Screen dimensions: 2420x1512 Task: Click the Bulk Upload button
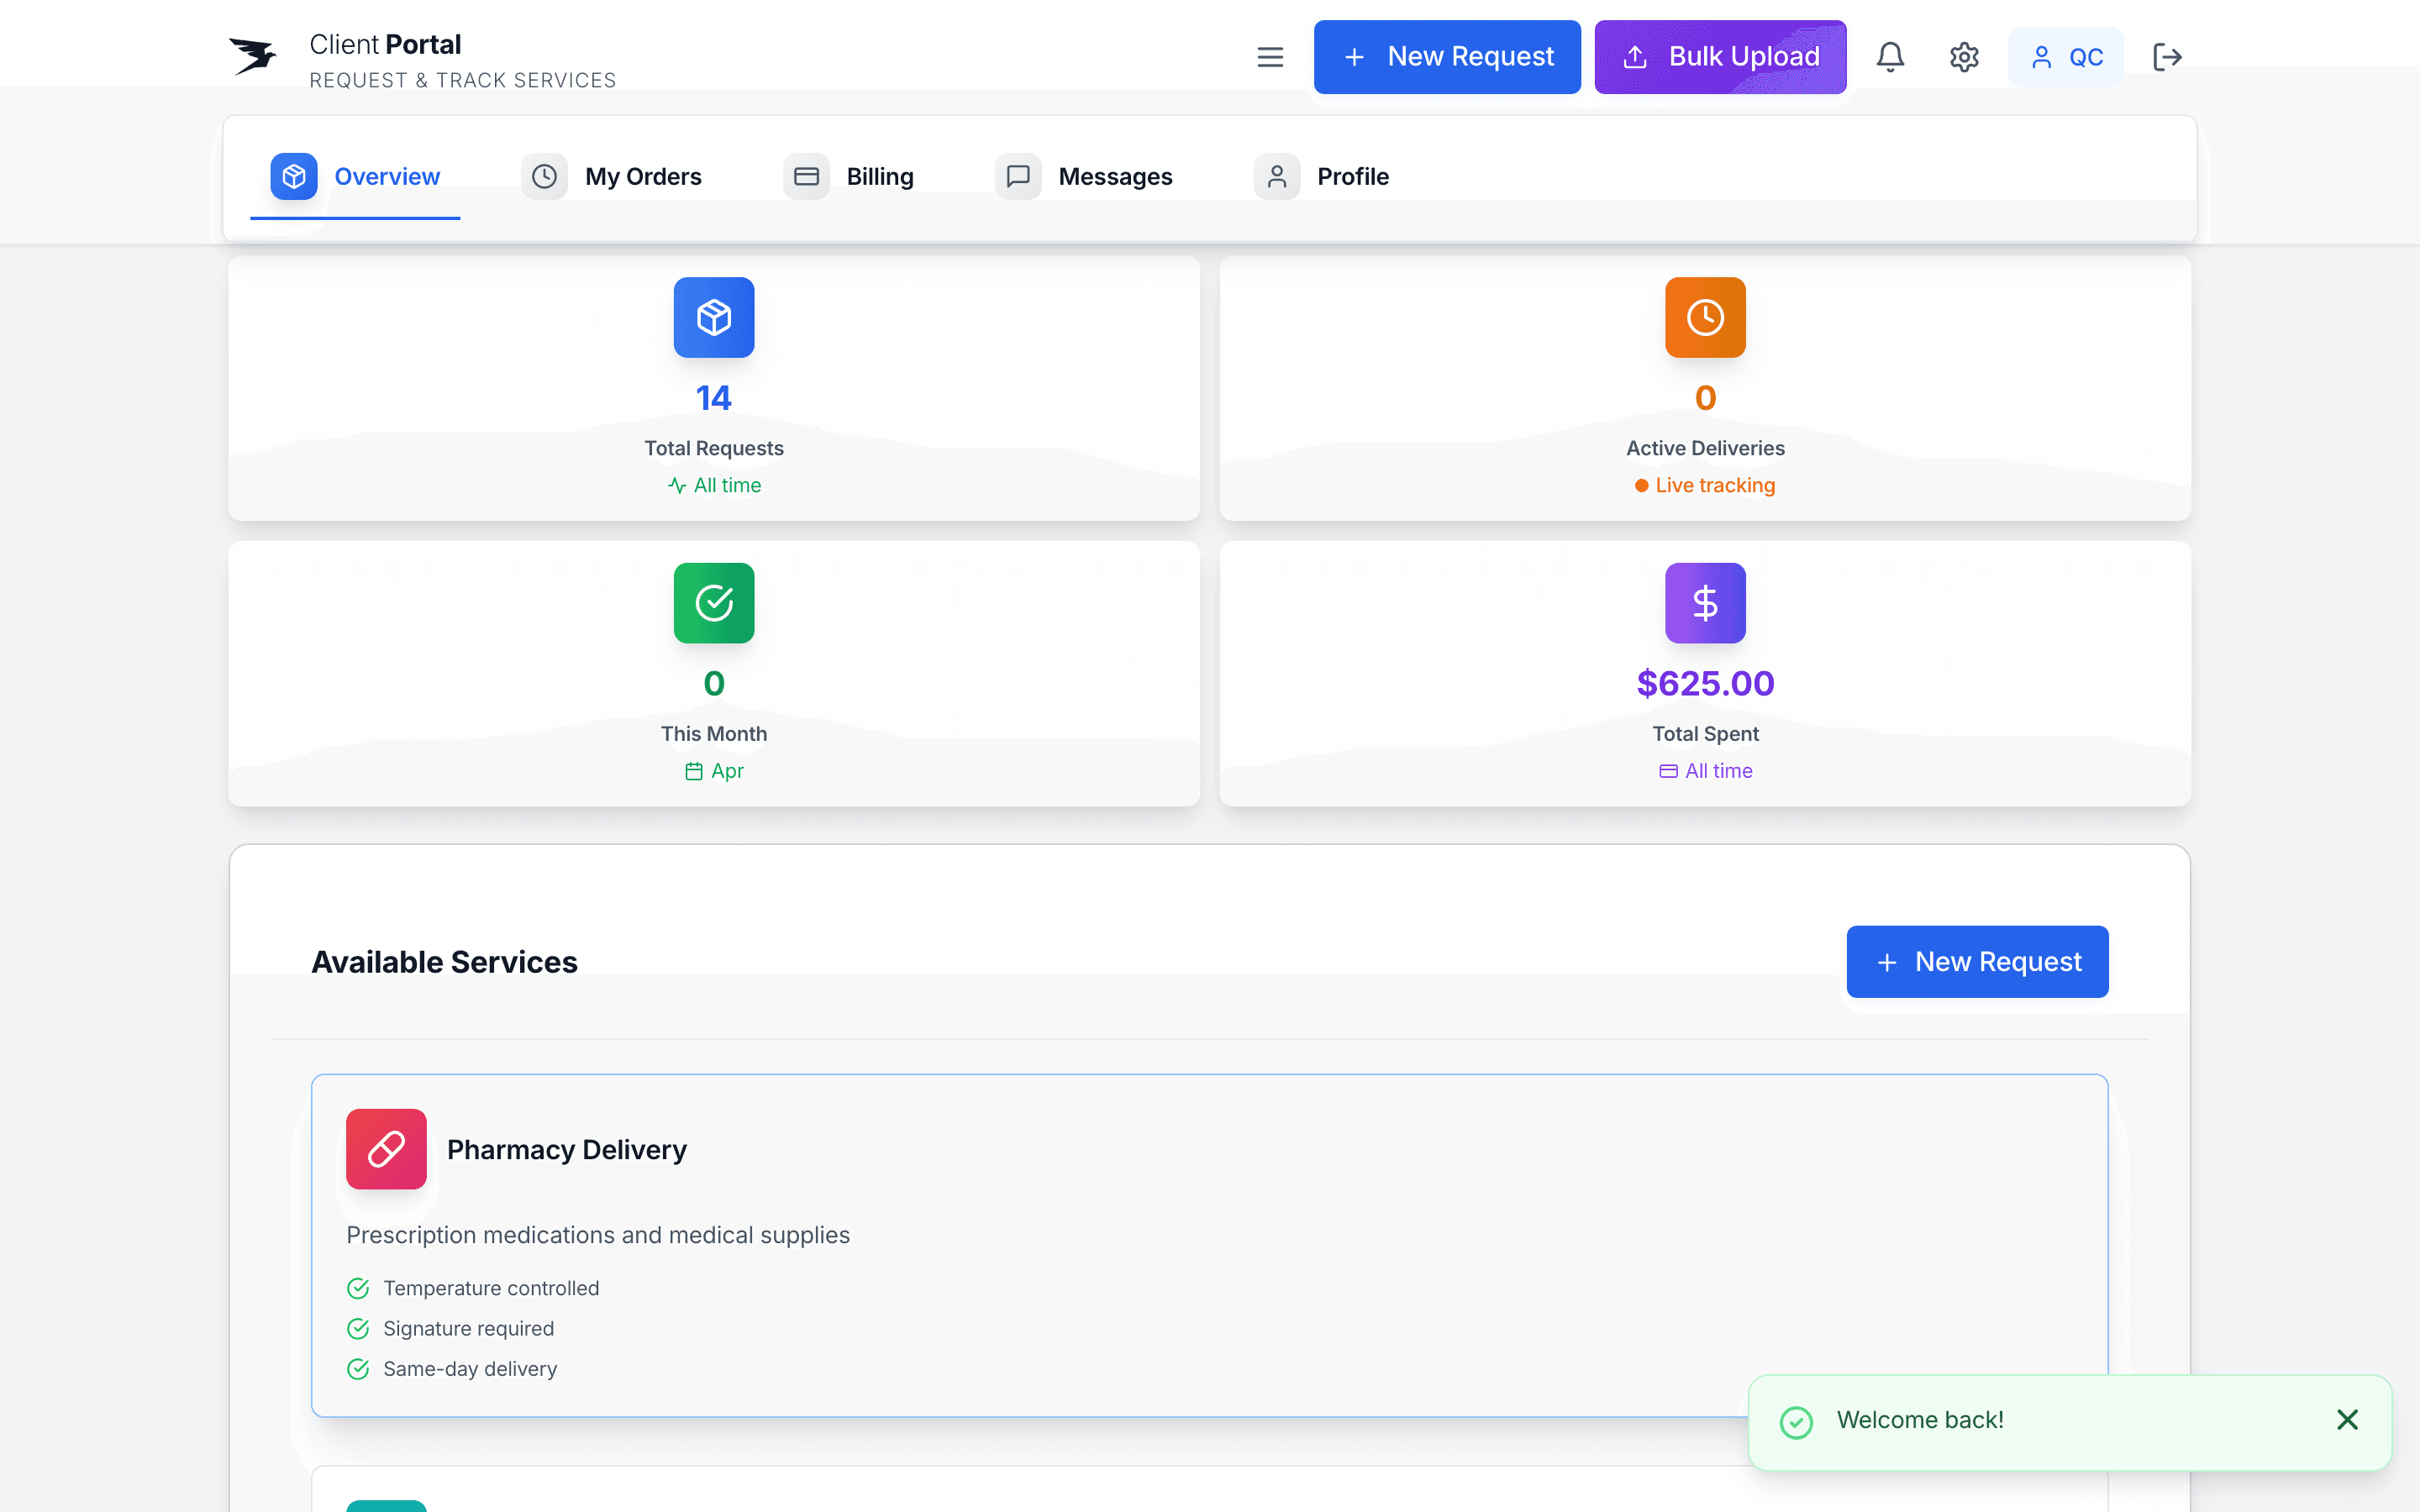[1720, 57]
